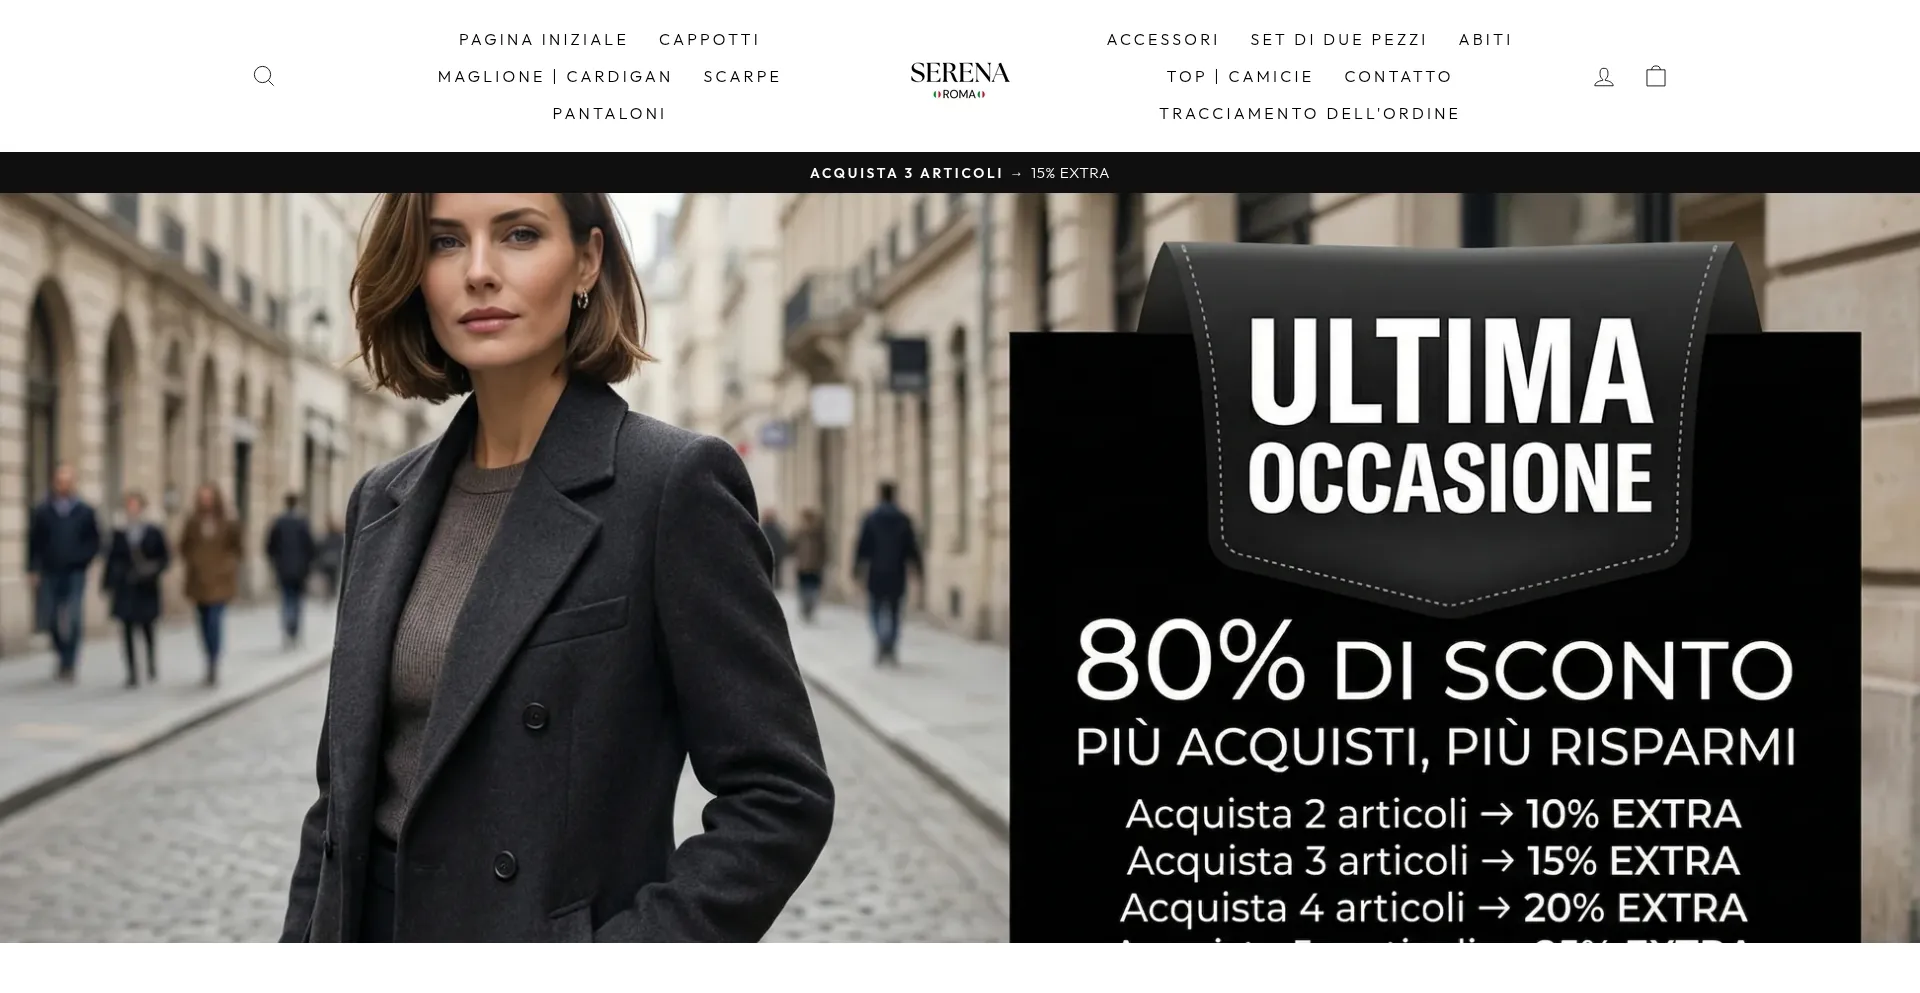
Task: Open the Cappotti category
Action: 709,40
